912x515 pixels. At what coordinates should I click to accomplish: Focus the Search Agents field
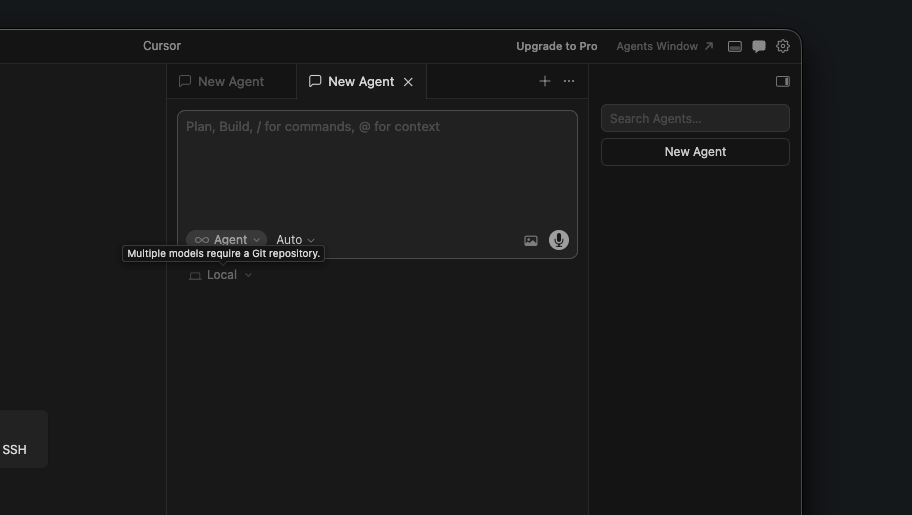695,118
